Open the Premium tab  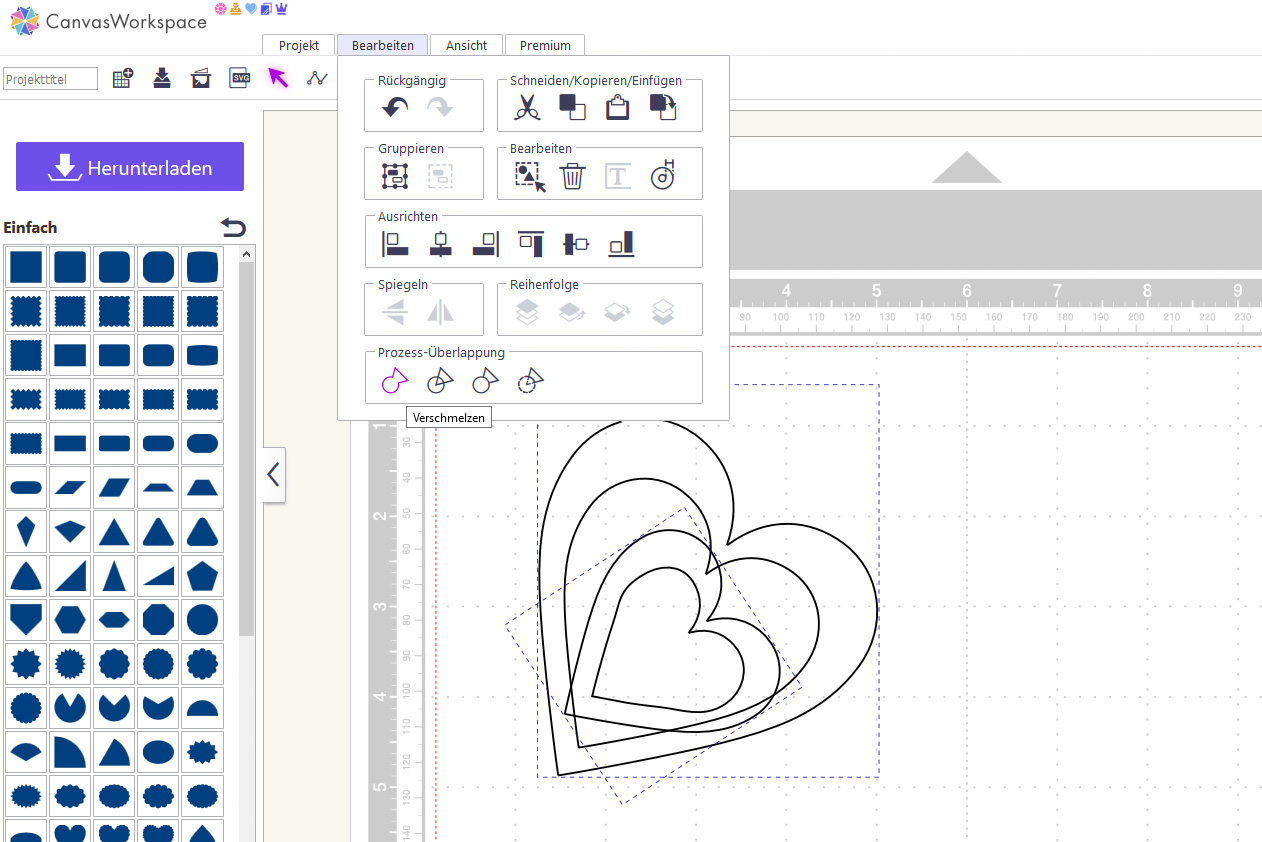(545, 45)
